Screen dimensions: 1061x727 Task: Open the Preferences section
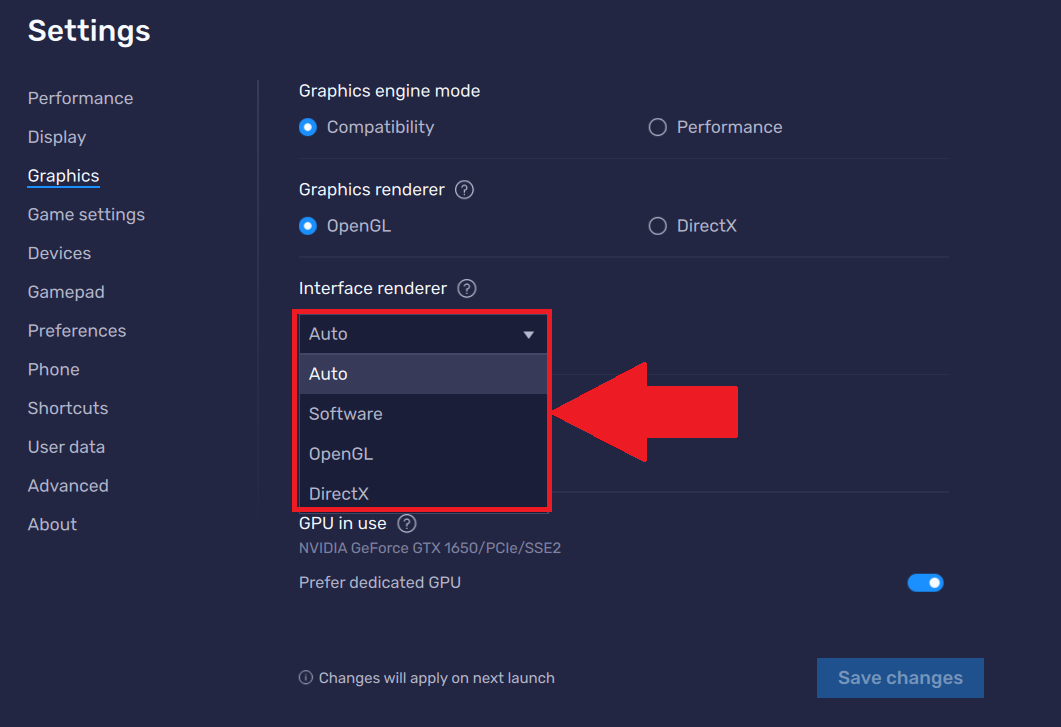point(77,330)
